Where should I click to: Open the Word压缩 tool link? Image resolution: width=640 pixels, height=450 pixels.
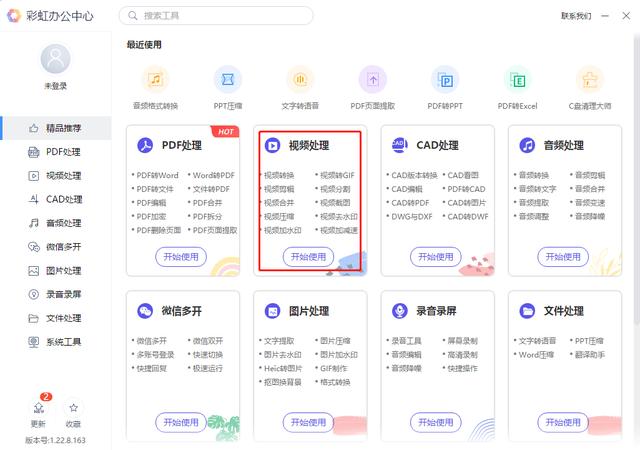pos(536,354)
